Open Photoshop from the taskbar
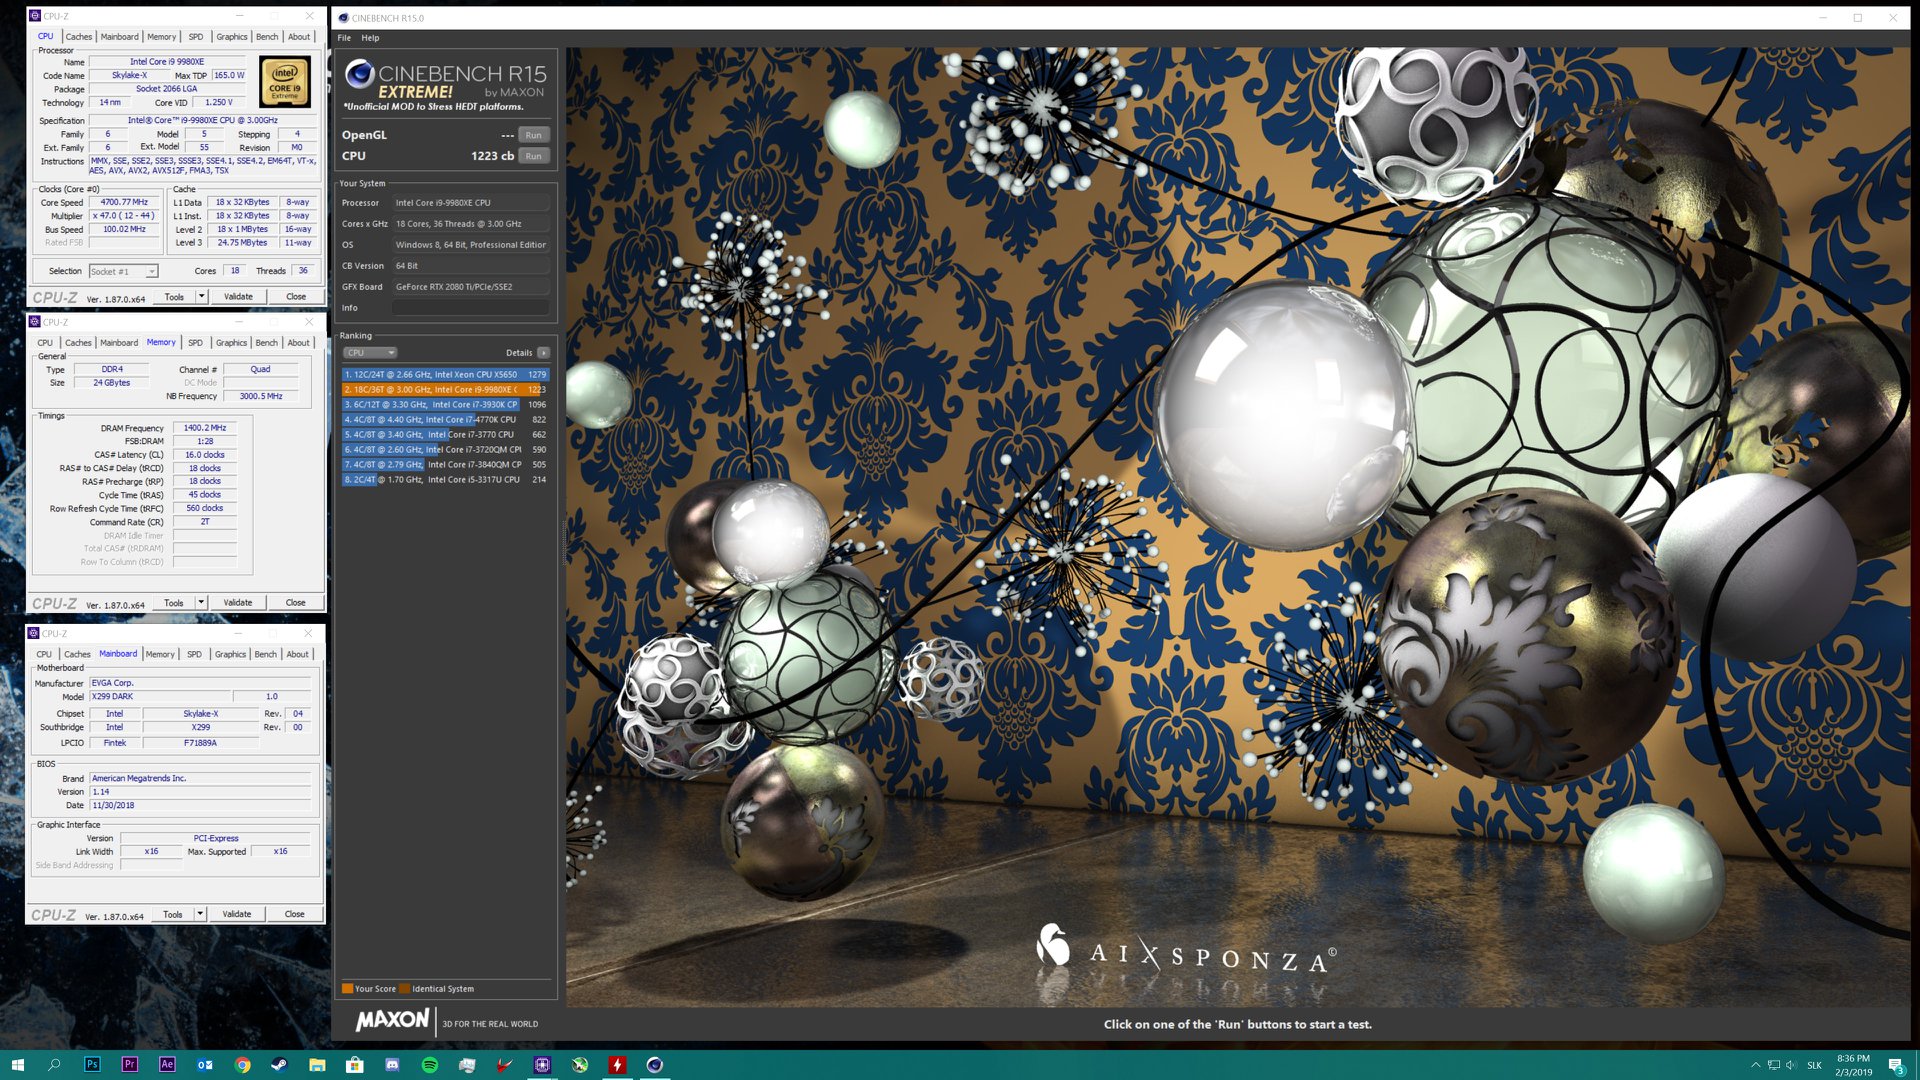The height and width of the screenshot is (1080, 1920). [x=92, y=1065]
